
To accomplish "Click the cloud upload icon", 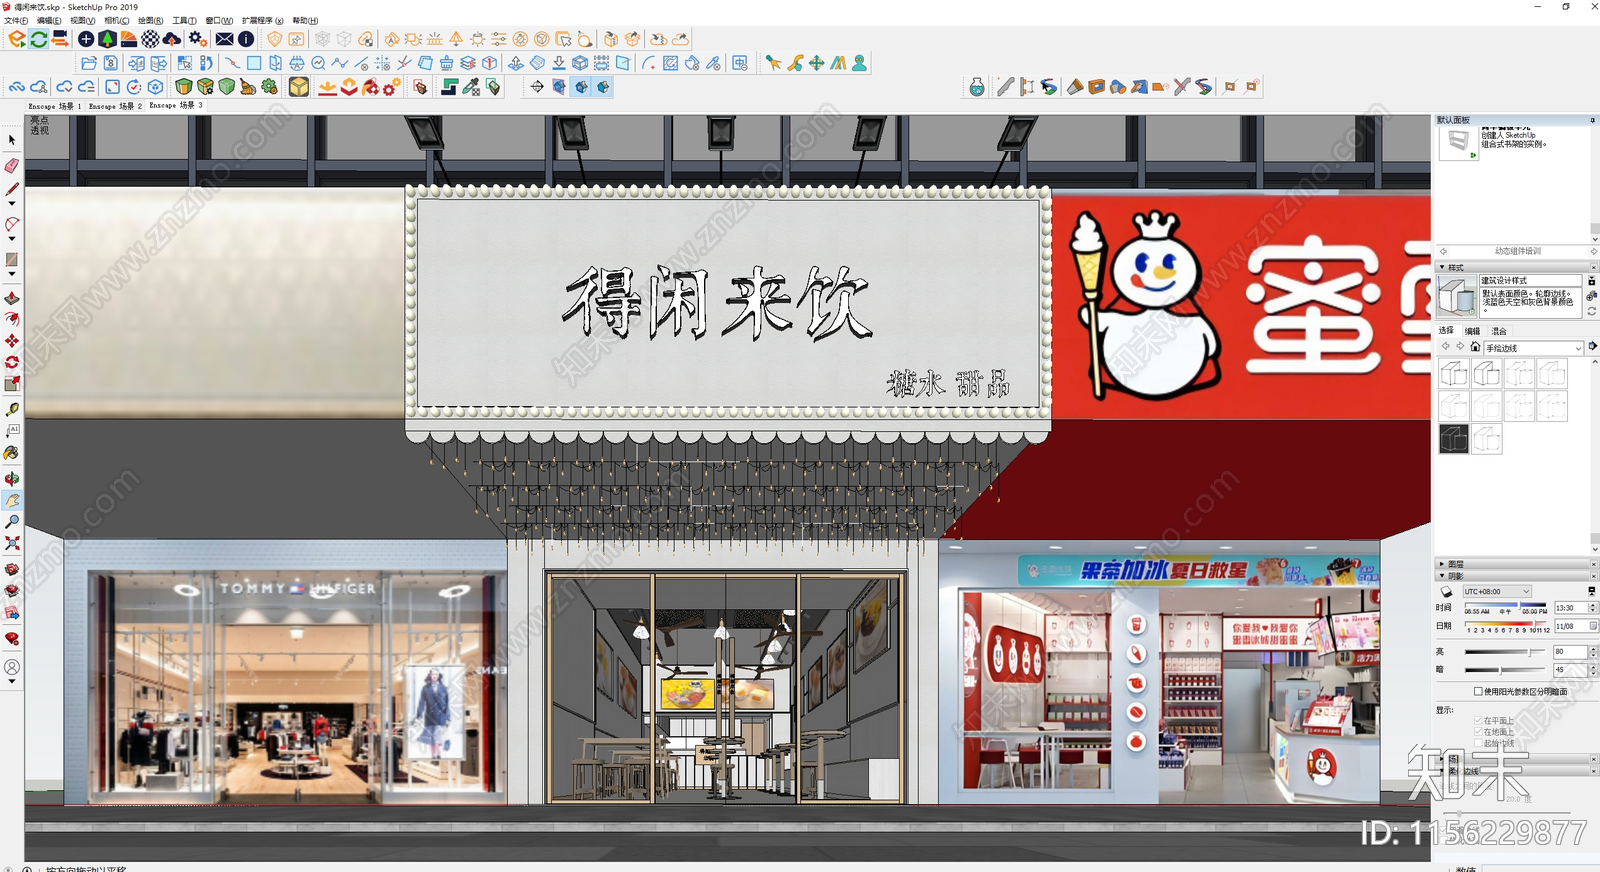I will pyautogui.click(x=172, y=39).
